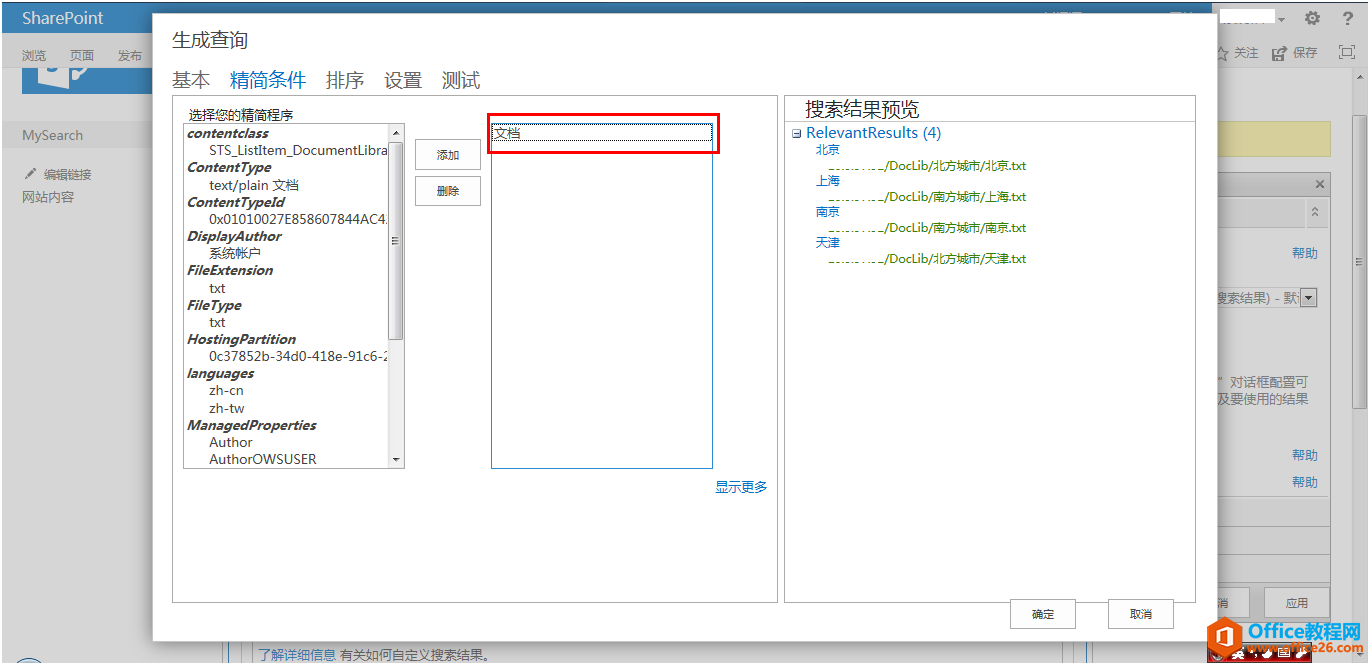Click the 关注 star icon
The height and width of the screenshot is (665, 1370).
tap(1221, 53)
